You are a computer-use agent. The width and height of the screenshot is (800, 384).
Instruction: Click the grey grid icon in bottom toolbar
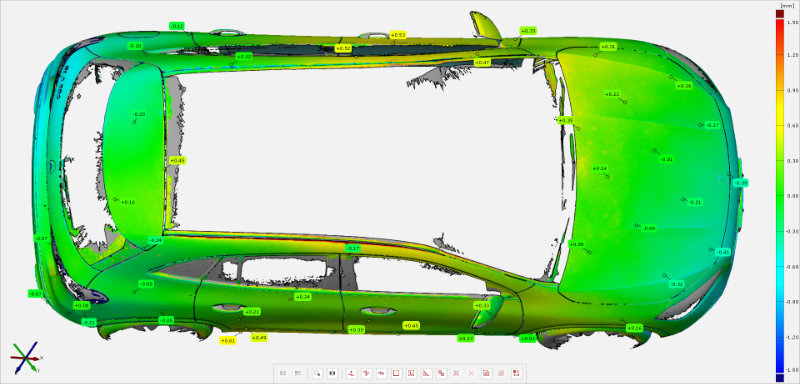coord(283,373)
